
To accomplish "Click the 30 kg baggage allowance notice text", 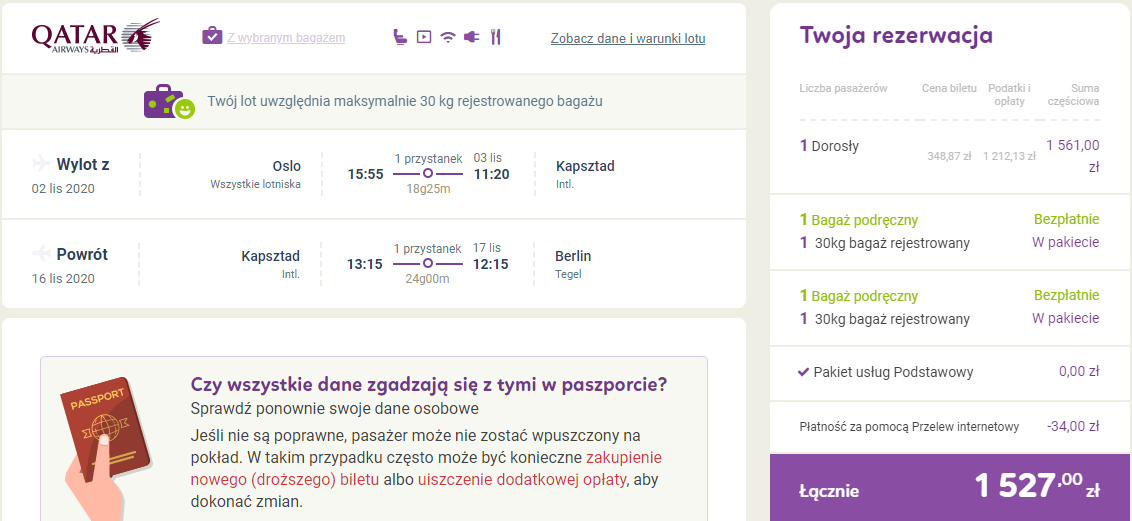I will pos(404,101).
